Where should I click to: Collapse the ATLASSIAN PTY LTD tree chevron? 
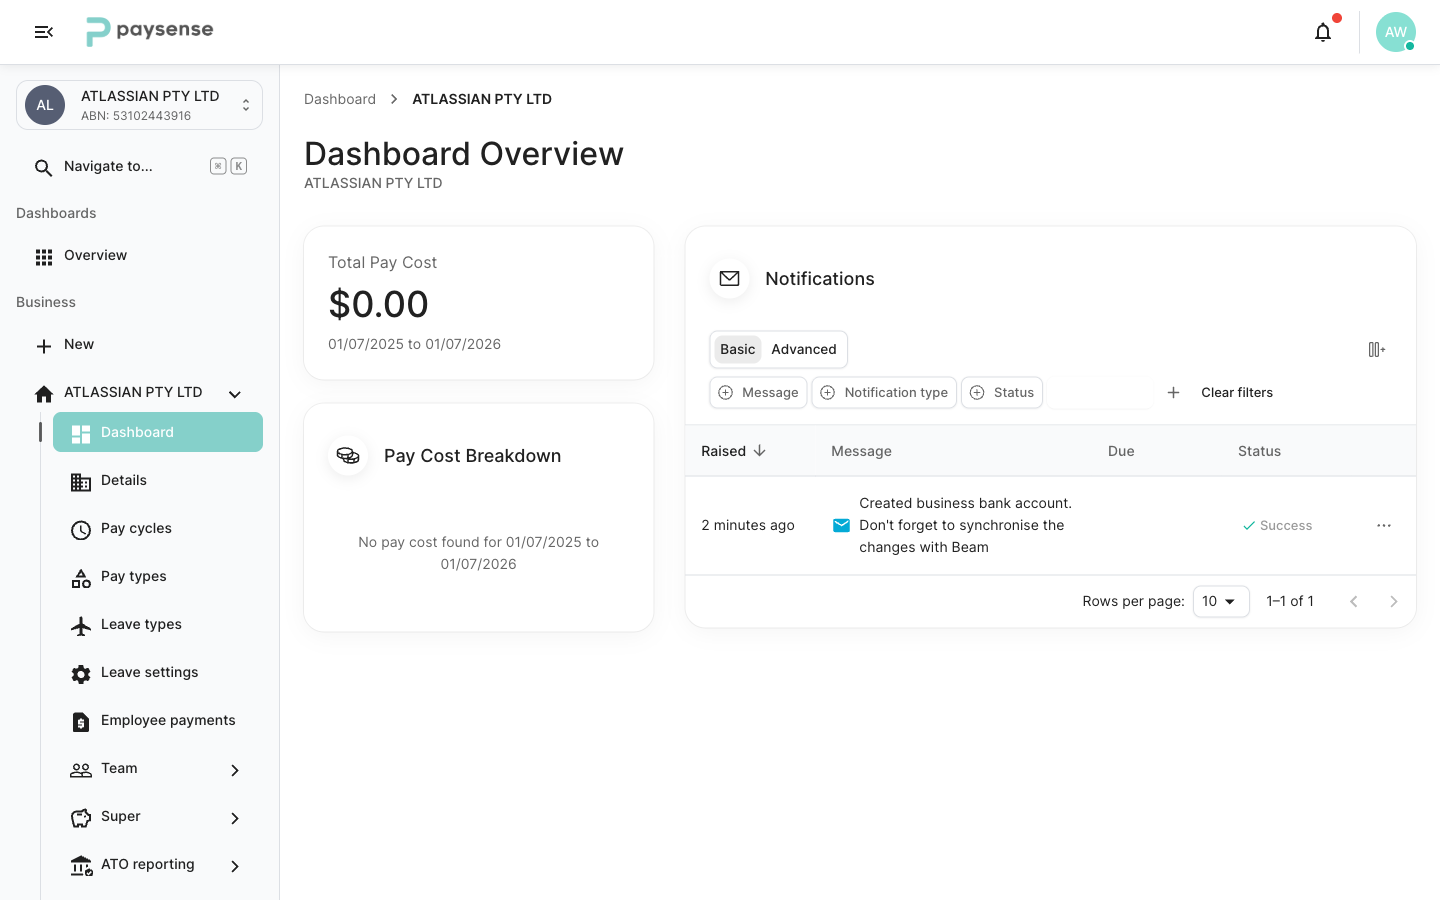[235, 394]
